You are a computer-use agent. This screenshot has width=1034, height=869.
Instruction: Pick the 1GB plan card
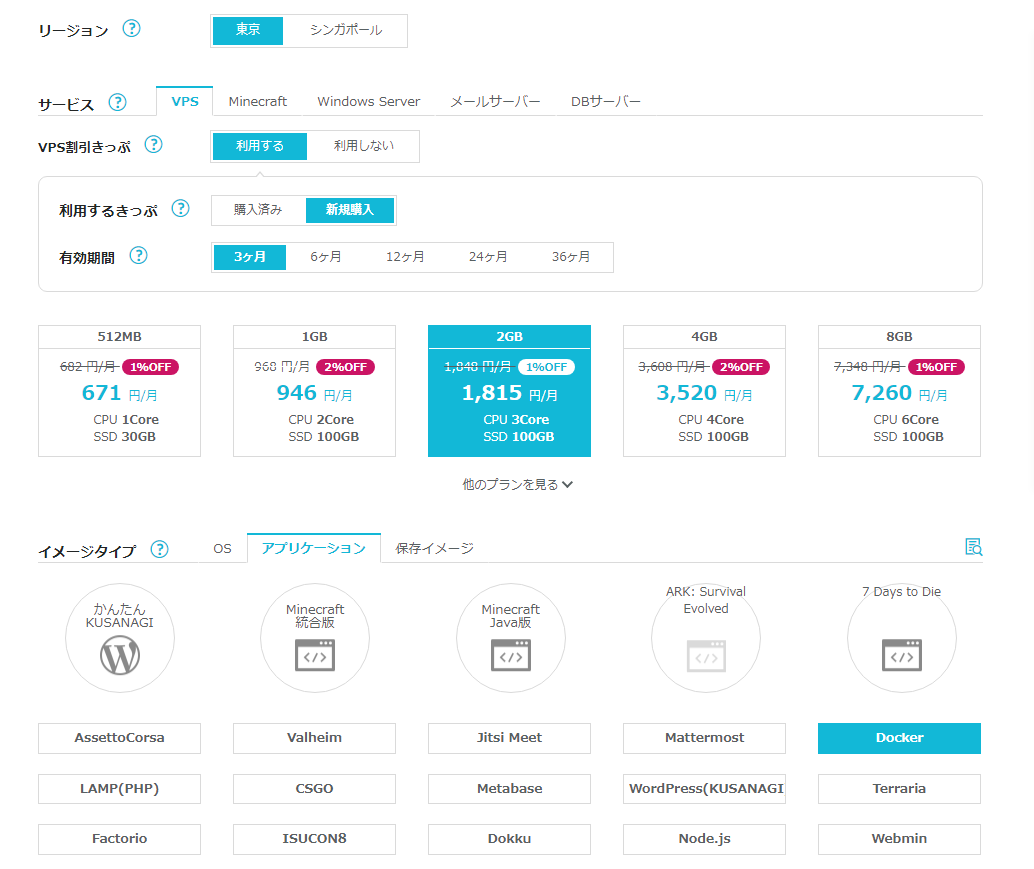tap(315, 390)
